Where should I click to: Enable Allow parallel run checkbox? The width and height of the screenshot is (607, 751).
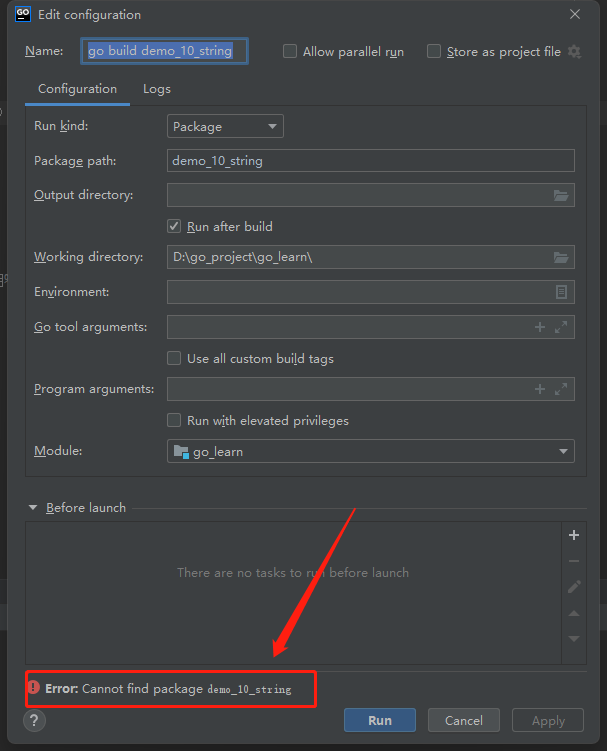click(290, 51)
